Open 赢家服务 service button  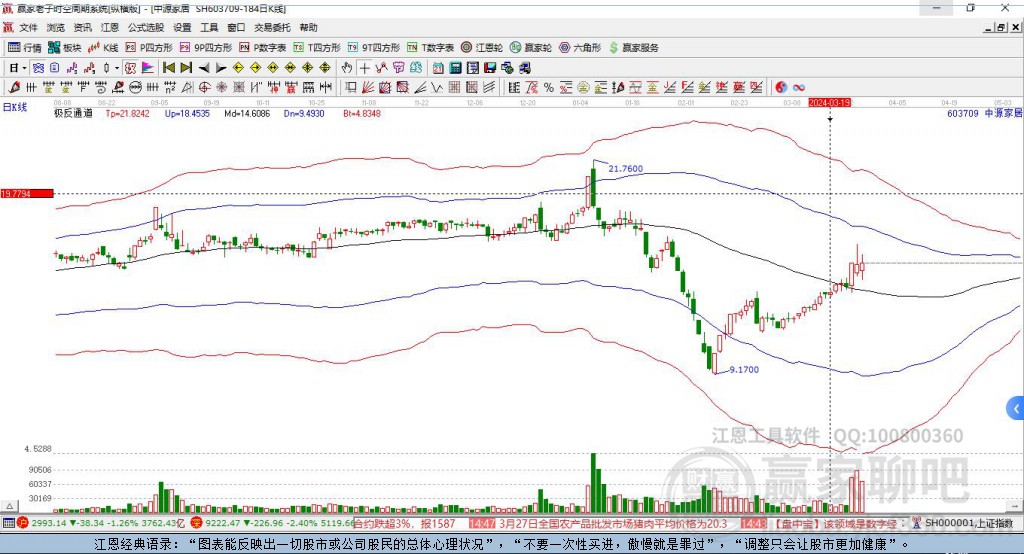[634, 48]
